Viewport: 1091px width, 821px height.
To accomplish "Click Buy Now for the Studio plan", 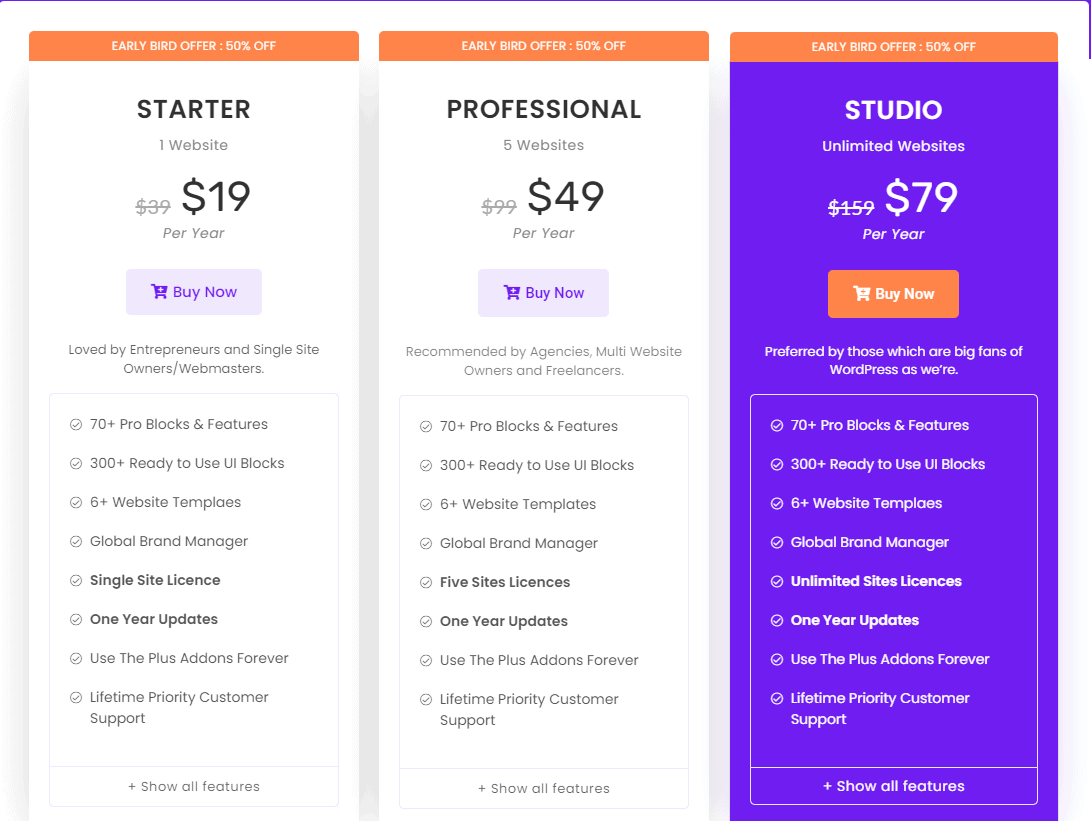I will pyautogui.click(x=893, y=294).
